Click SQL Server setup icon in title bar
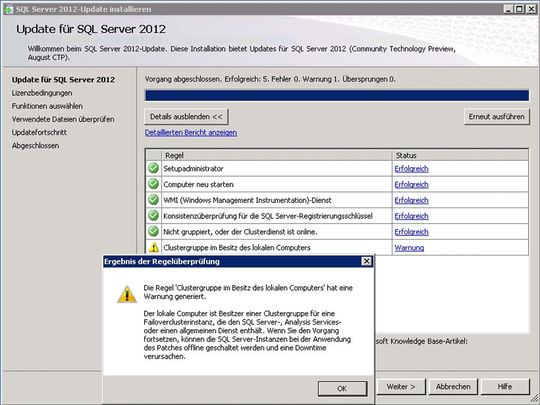540x405 pixels. point(8,9)
